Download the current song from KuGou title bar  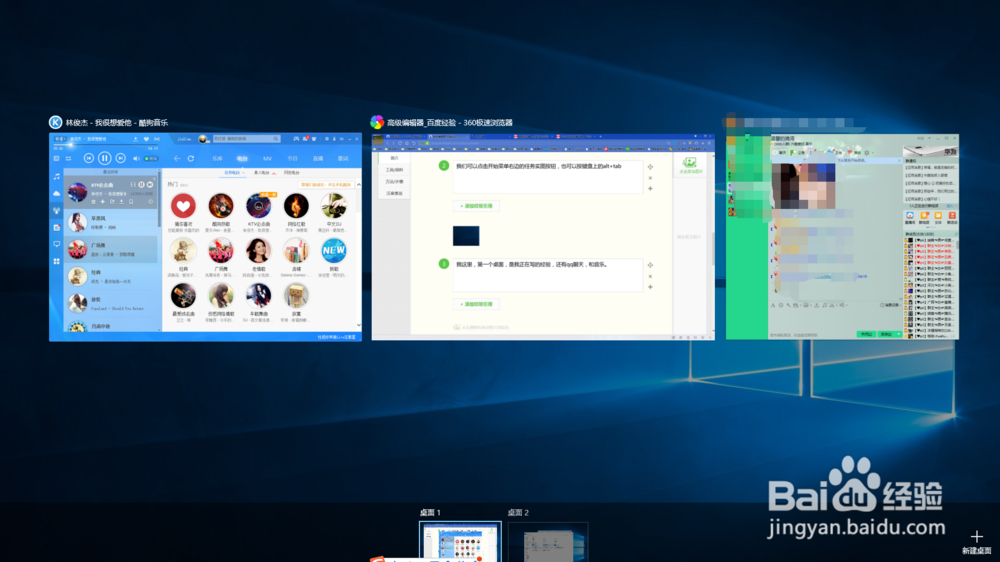tap(135, 139)
